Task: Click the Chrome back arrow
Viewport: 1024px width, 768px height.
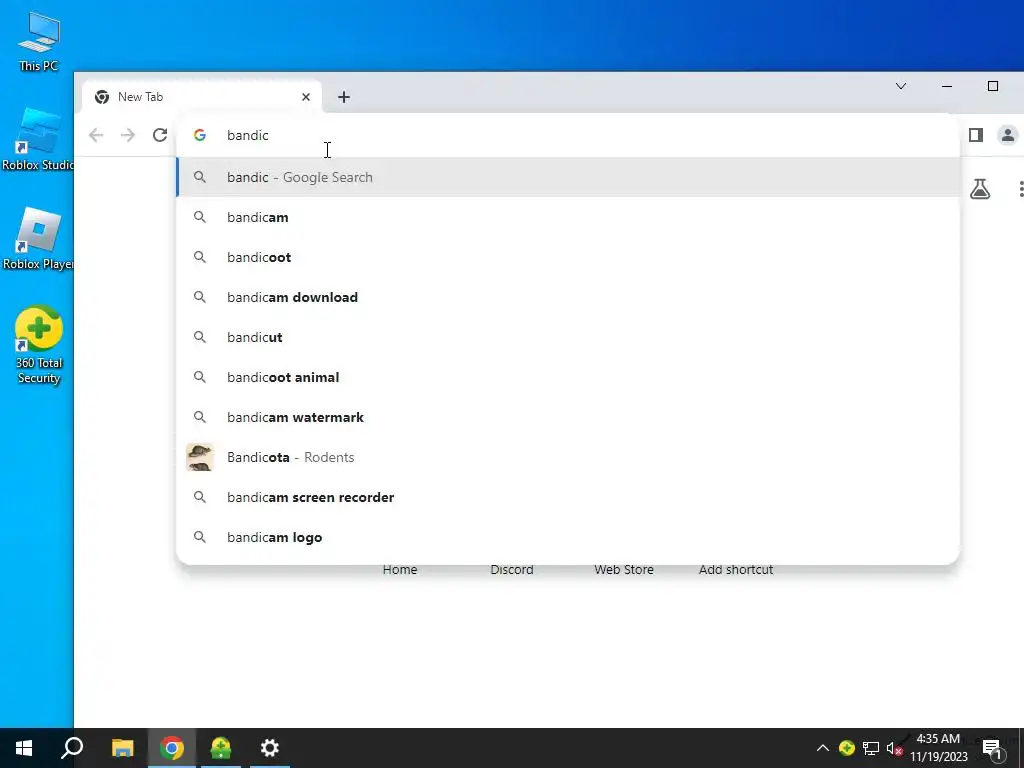Action: (x=96, y=135)
